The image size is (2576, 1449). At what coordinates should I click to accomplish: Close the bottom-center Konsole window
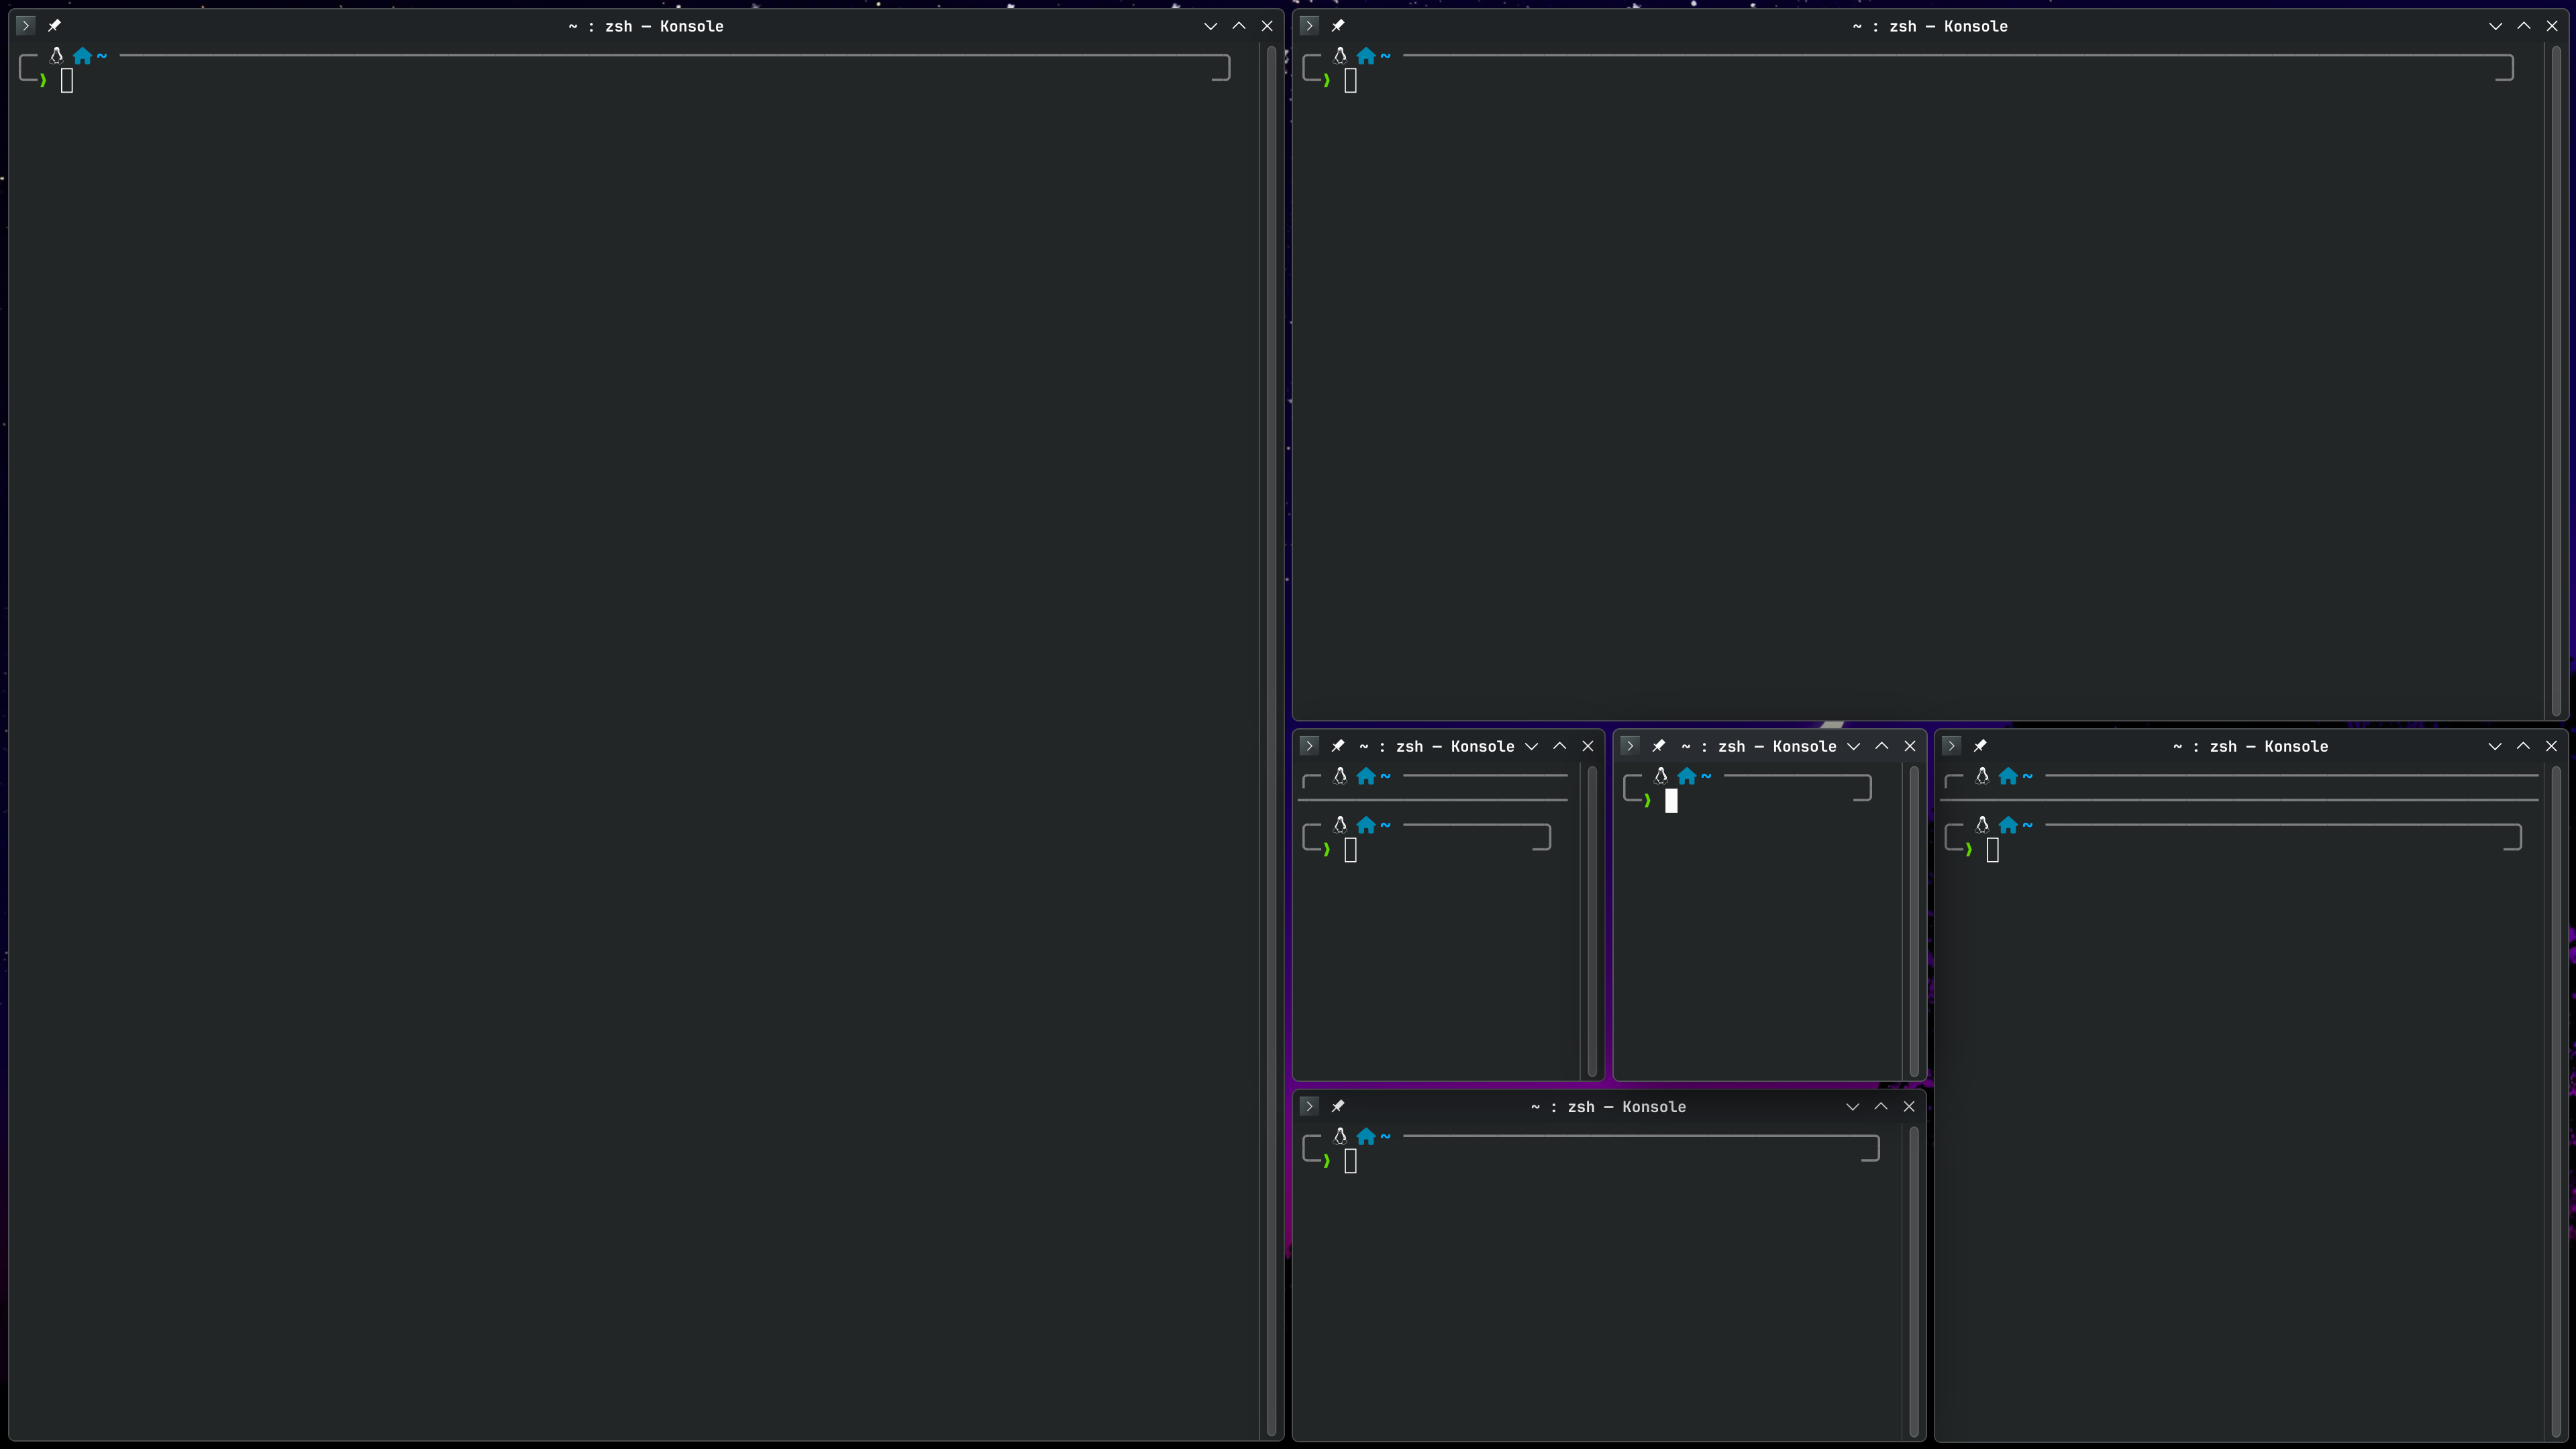pos(1910,1106)
